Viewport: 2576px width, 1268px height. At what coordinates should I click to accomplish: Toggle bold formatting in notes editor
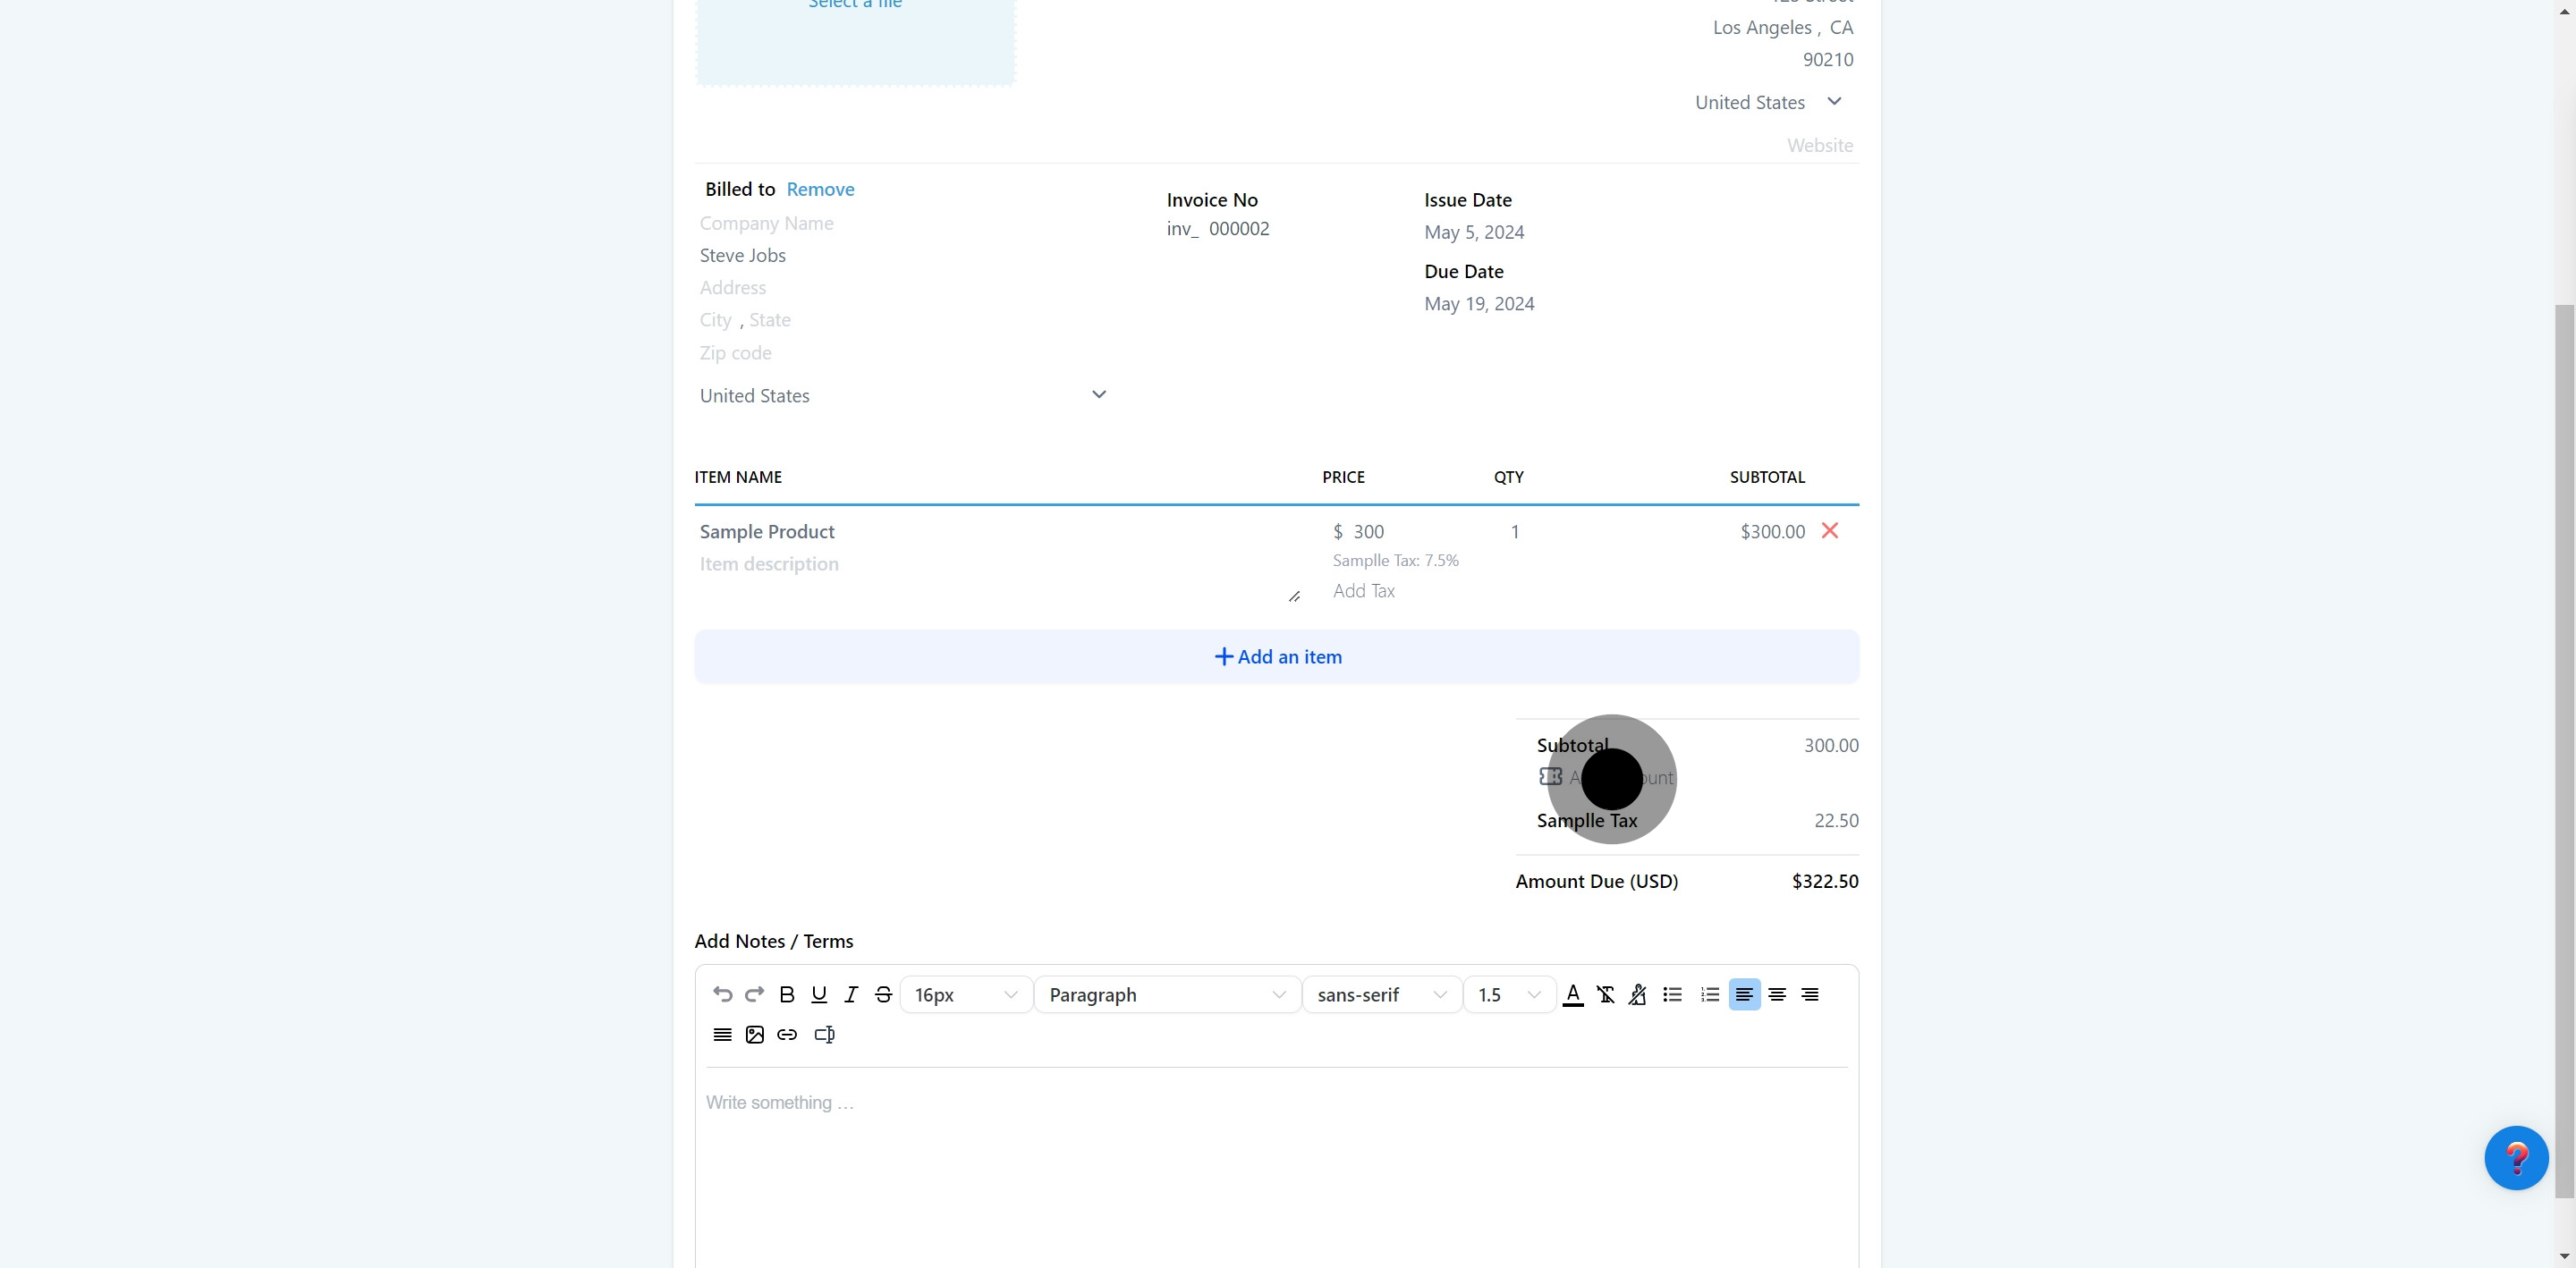tap(787, 994)
